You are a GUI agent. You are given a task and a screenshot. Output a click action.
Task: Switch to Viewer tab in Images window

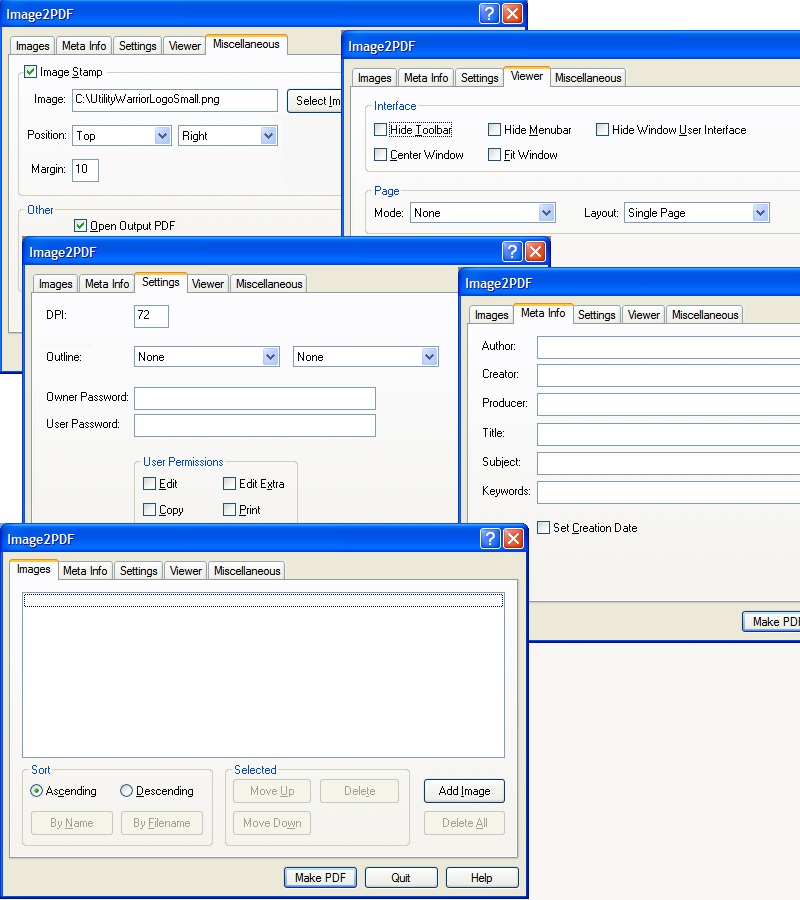(185, 571)
